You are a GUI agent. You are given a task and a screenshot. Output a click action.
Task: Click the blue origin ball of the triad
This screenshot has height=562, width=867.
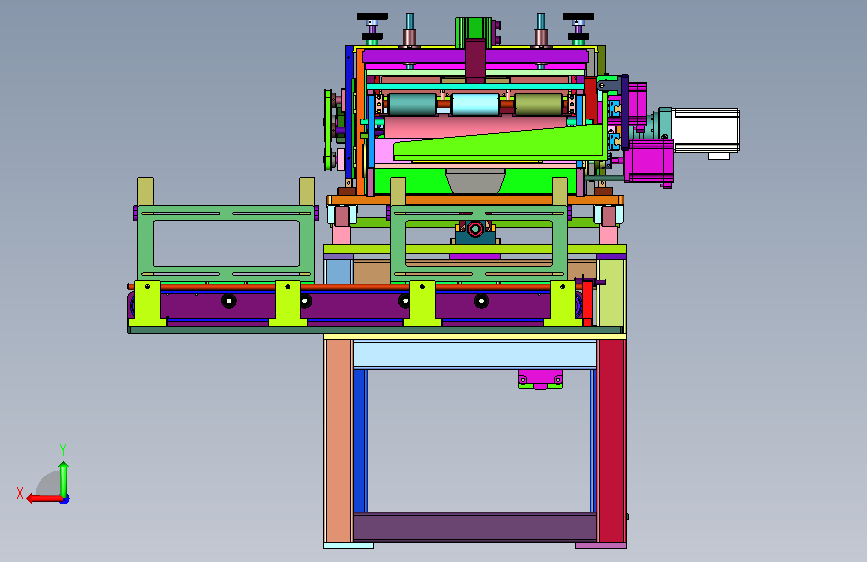[x=65, y=499]
